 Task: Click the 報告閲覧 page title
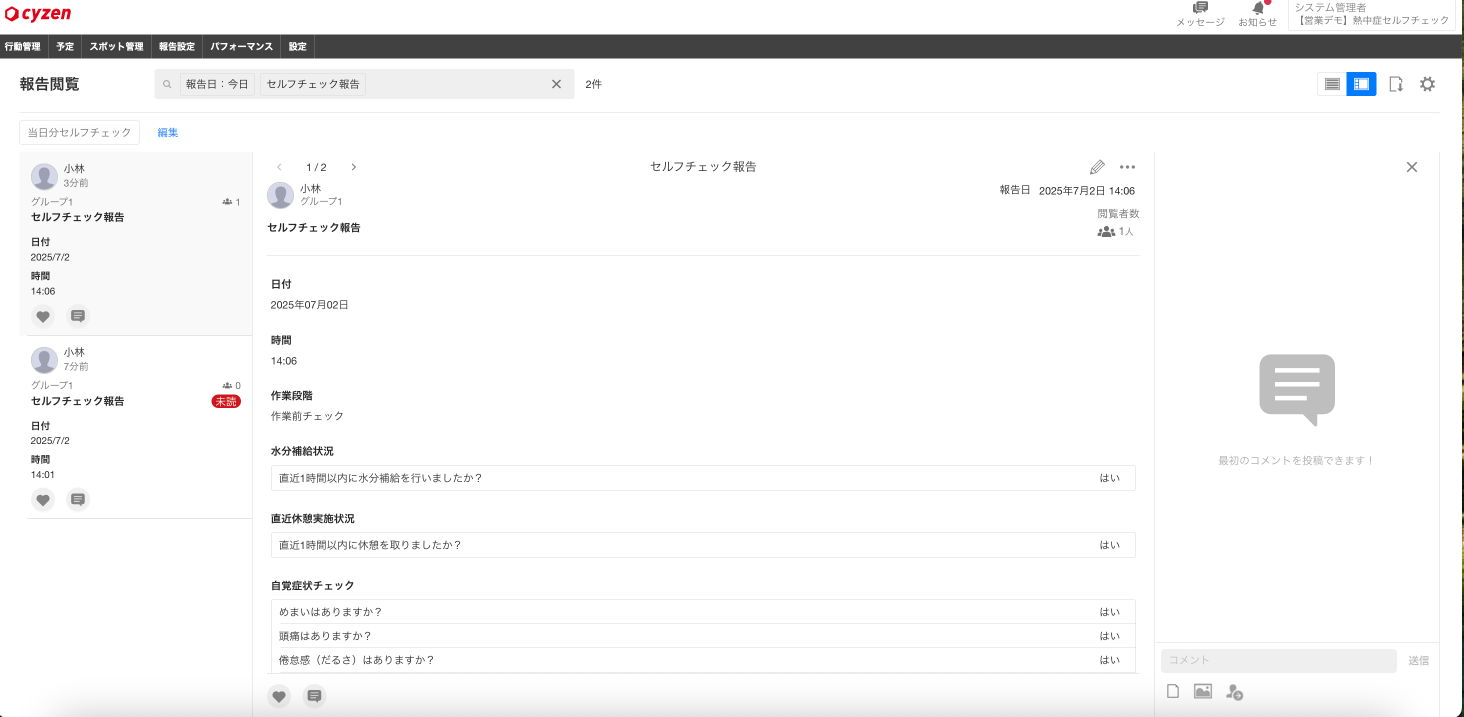click(x=50, y=84)
